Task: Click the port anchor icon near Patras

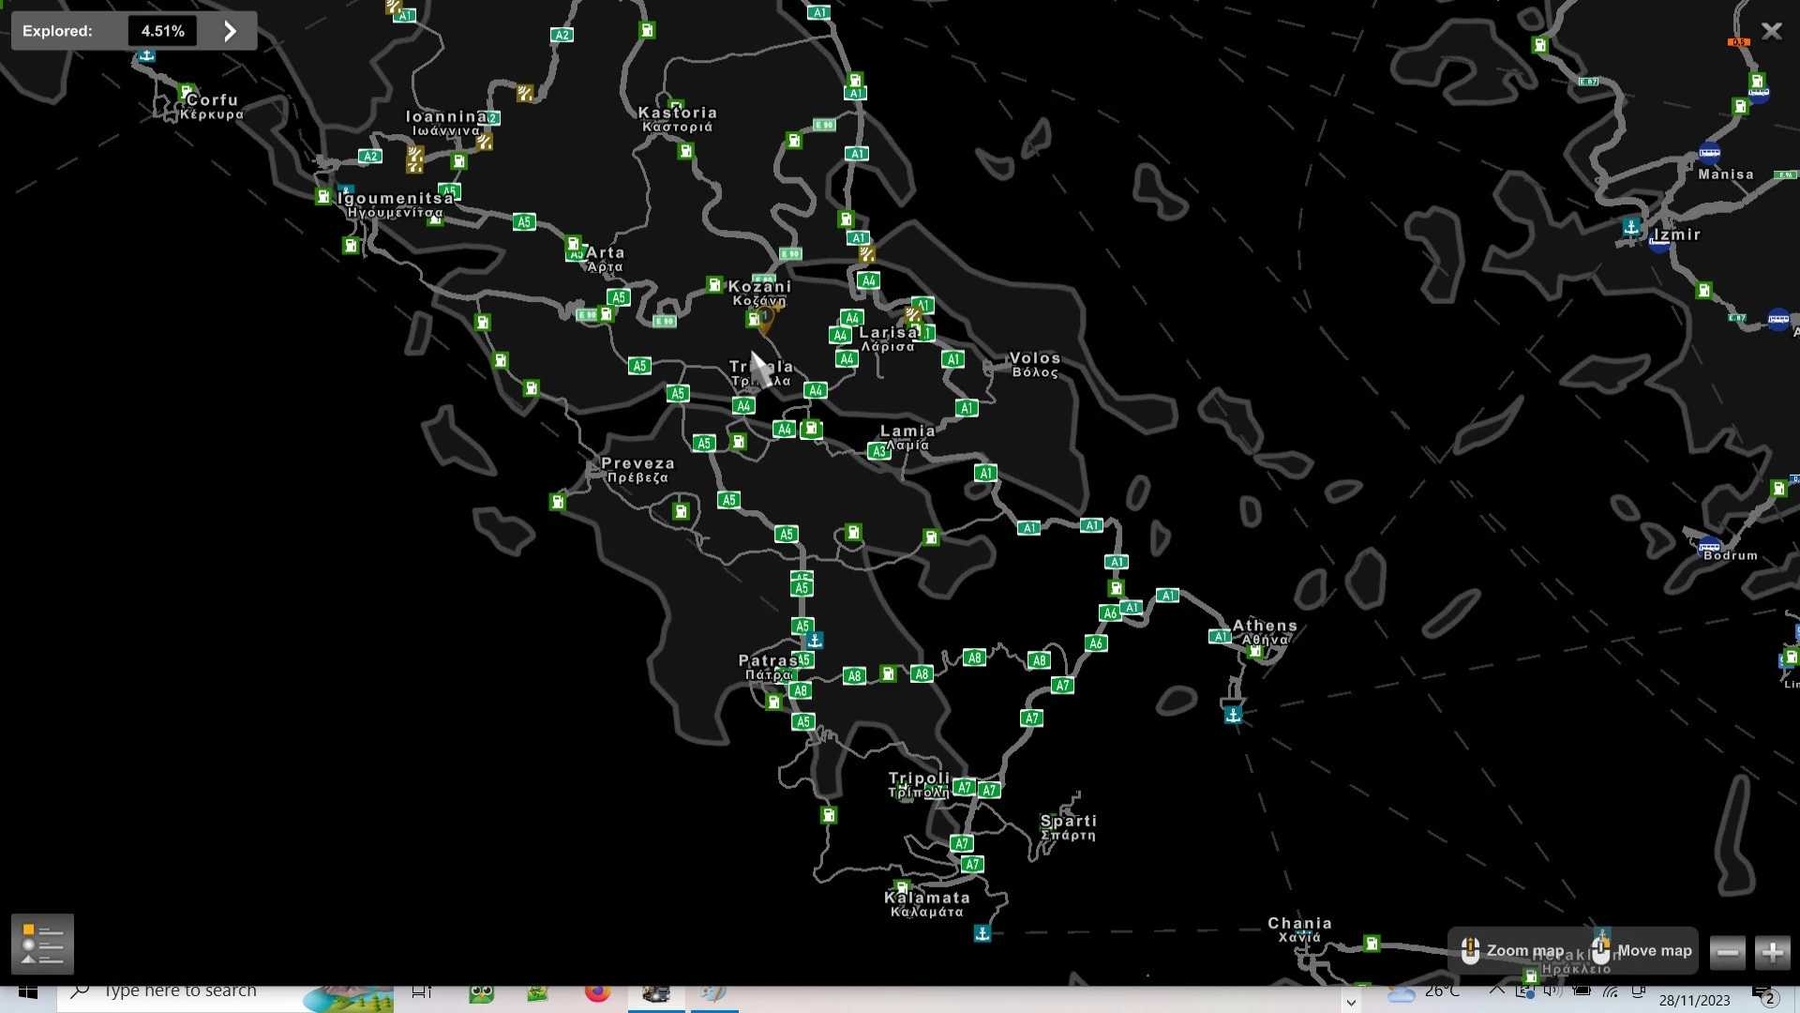Action: tap(815, 640)
